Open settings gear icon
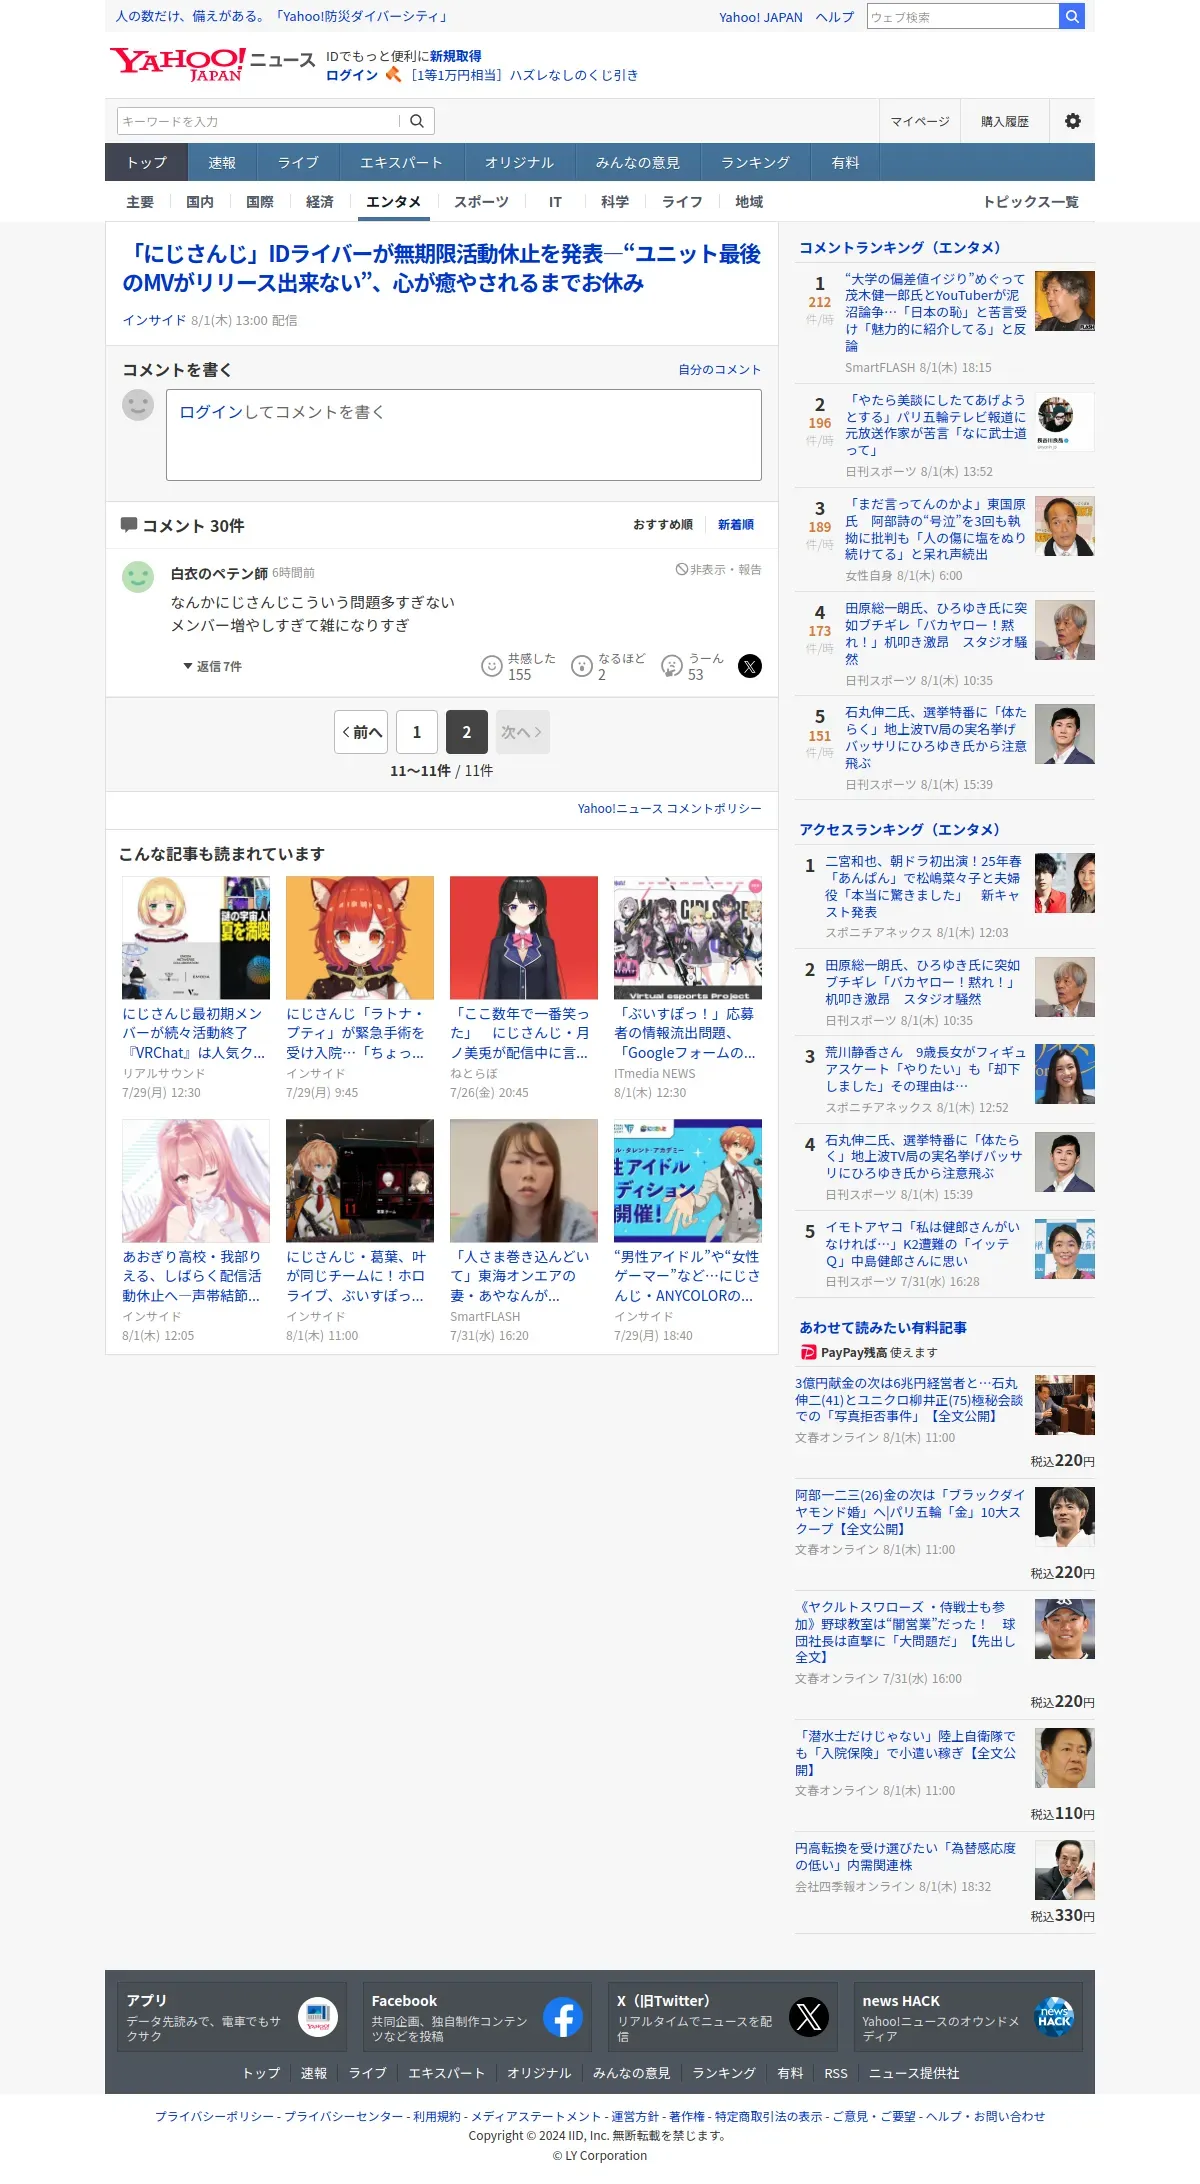The image size is (1200, 2184). [1072, 121]
